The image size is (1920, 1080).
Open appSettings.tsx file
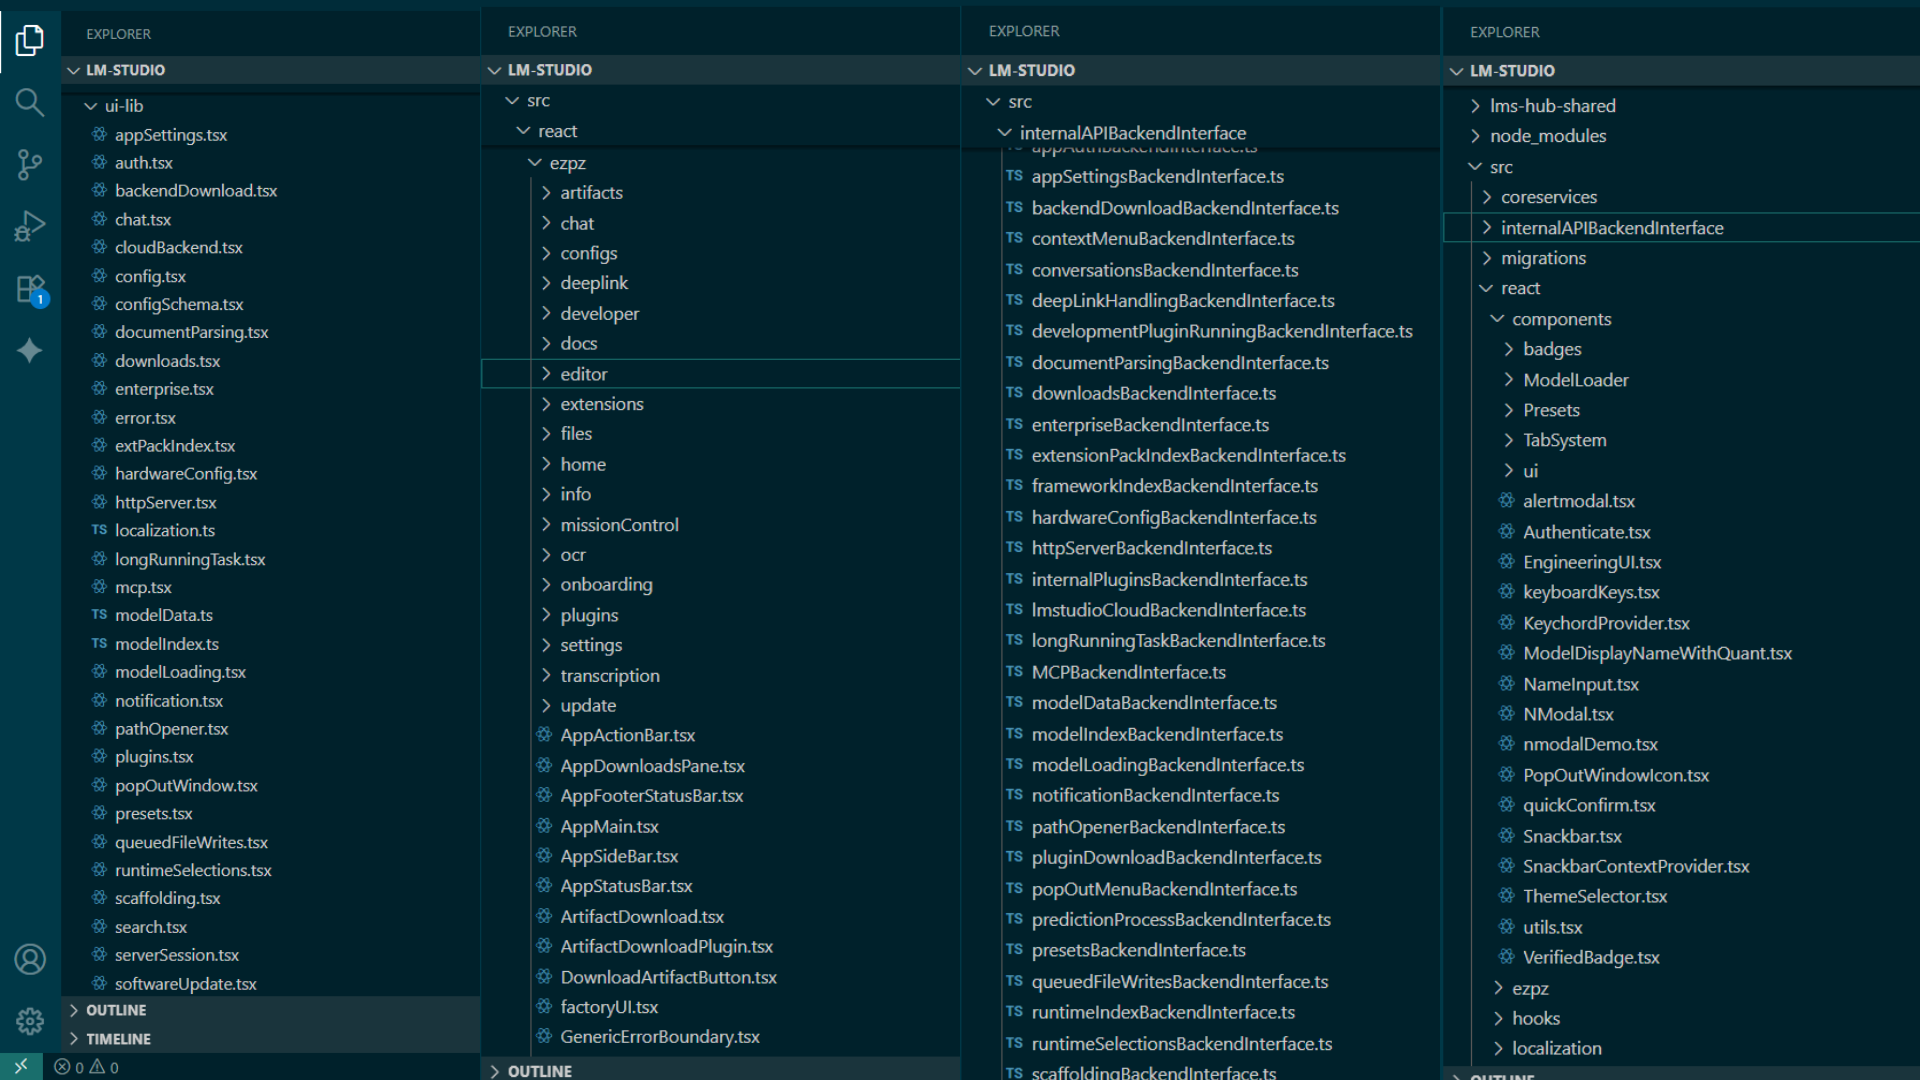pos(171,135)
